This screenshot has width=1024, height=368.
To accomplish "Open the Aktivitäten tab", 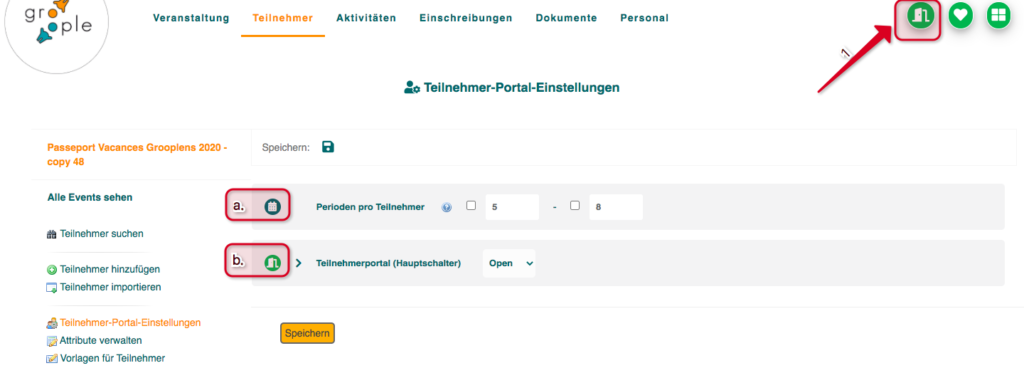I will point(366,18).
